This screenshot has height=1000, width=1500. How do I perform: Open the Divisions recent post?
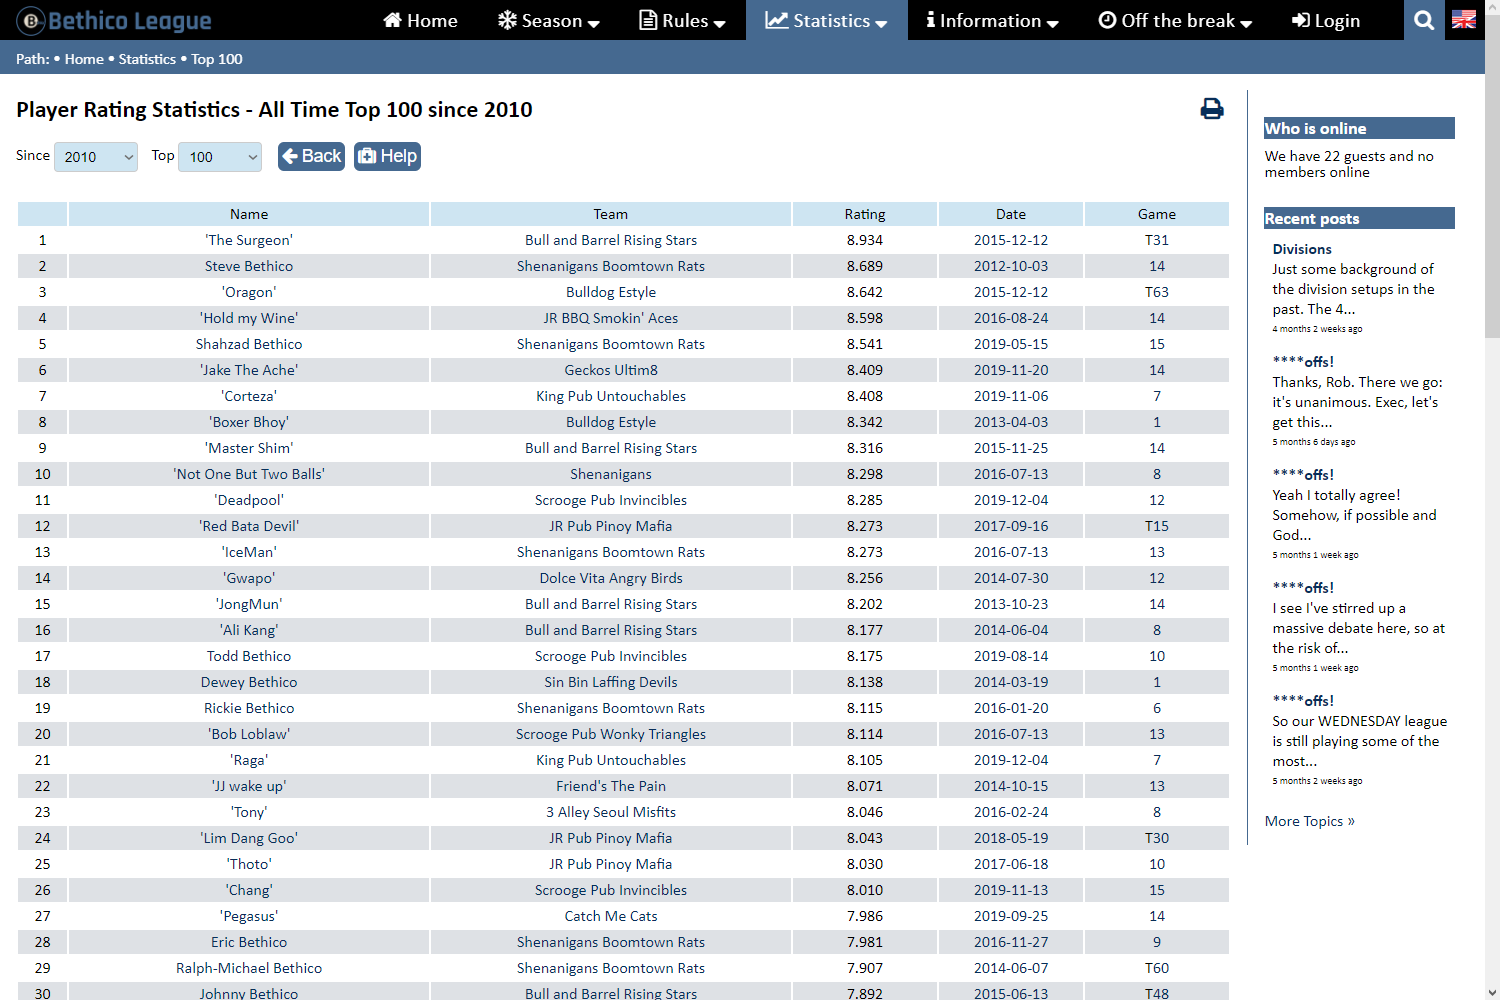pyautogui.click(x=1302, y=249)
